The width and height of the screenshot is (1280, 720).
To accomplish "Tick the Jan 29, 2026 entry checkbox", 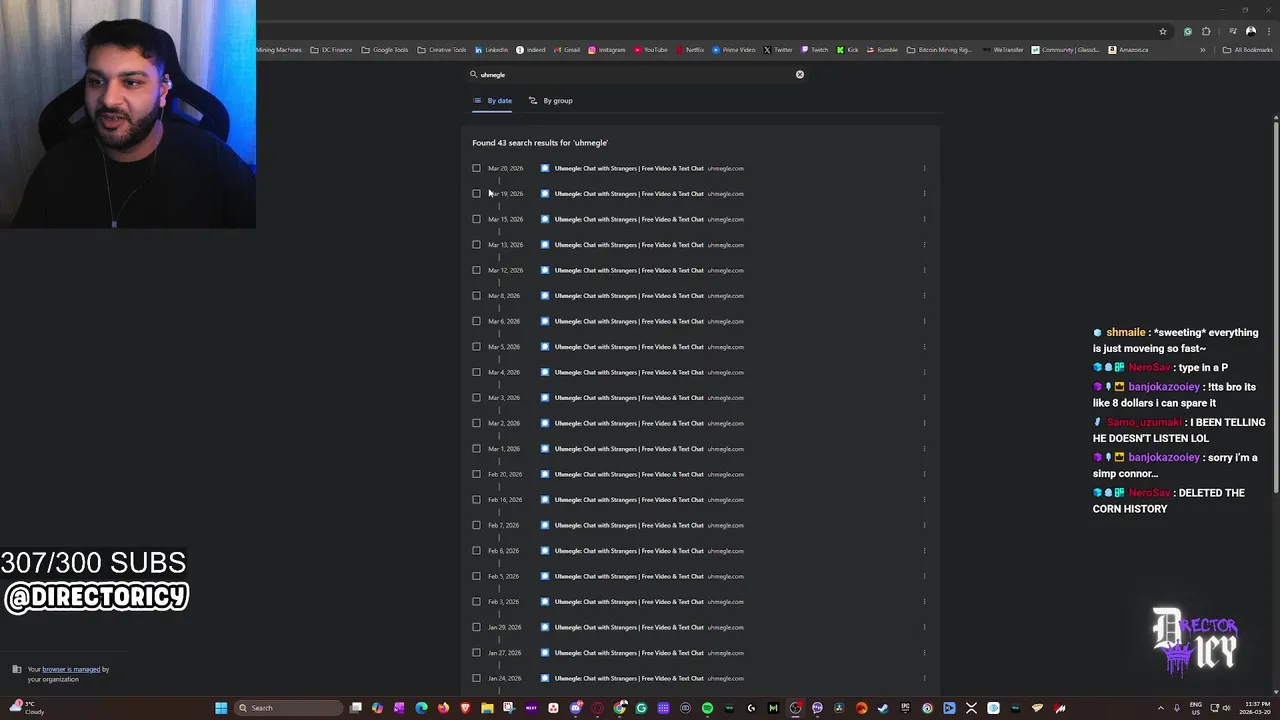I will click(x=476, y=627).
